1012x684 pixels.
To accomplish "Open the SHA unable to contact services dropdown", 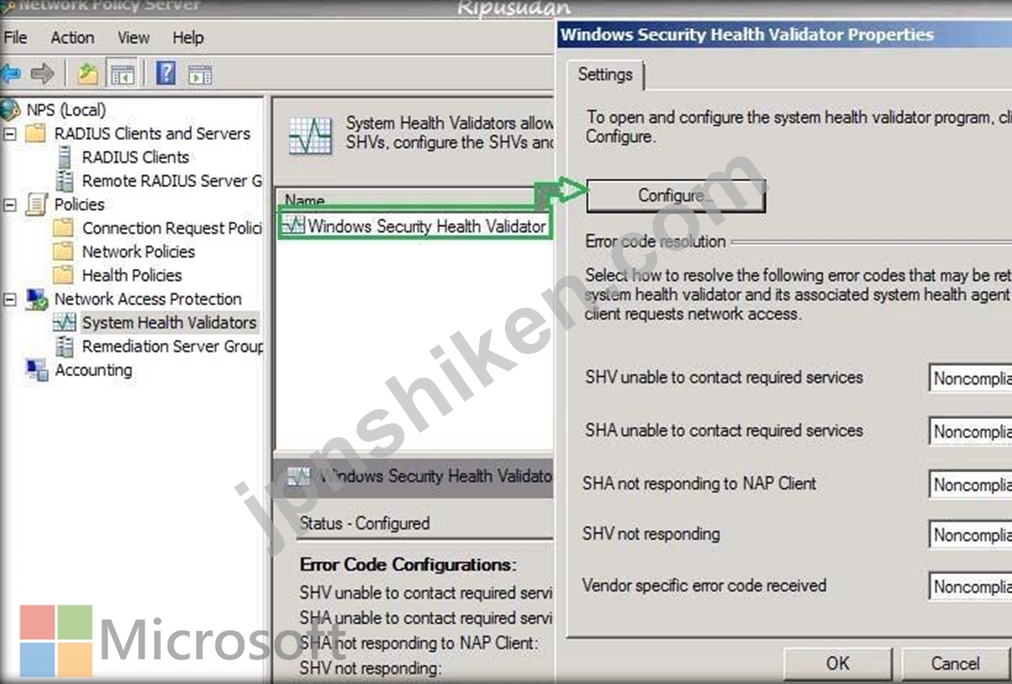I will (x=970, y=431).
